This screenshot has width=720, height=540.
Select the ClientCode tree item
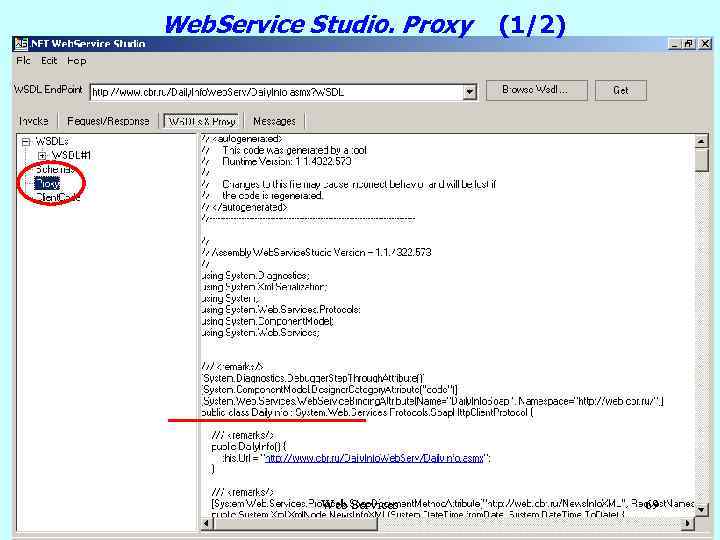click(x=57, y=197)
